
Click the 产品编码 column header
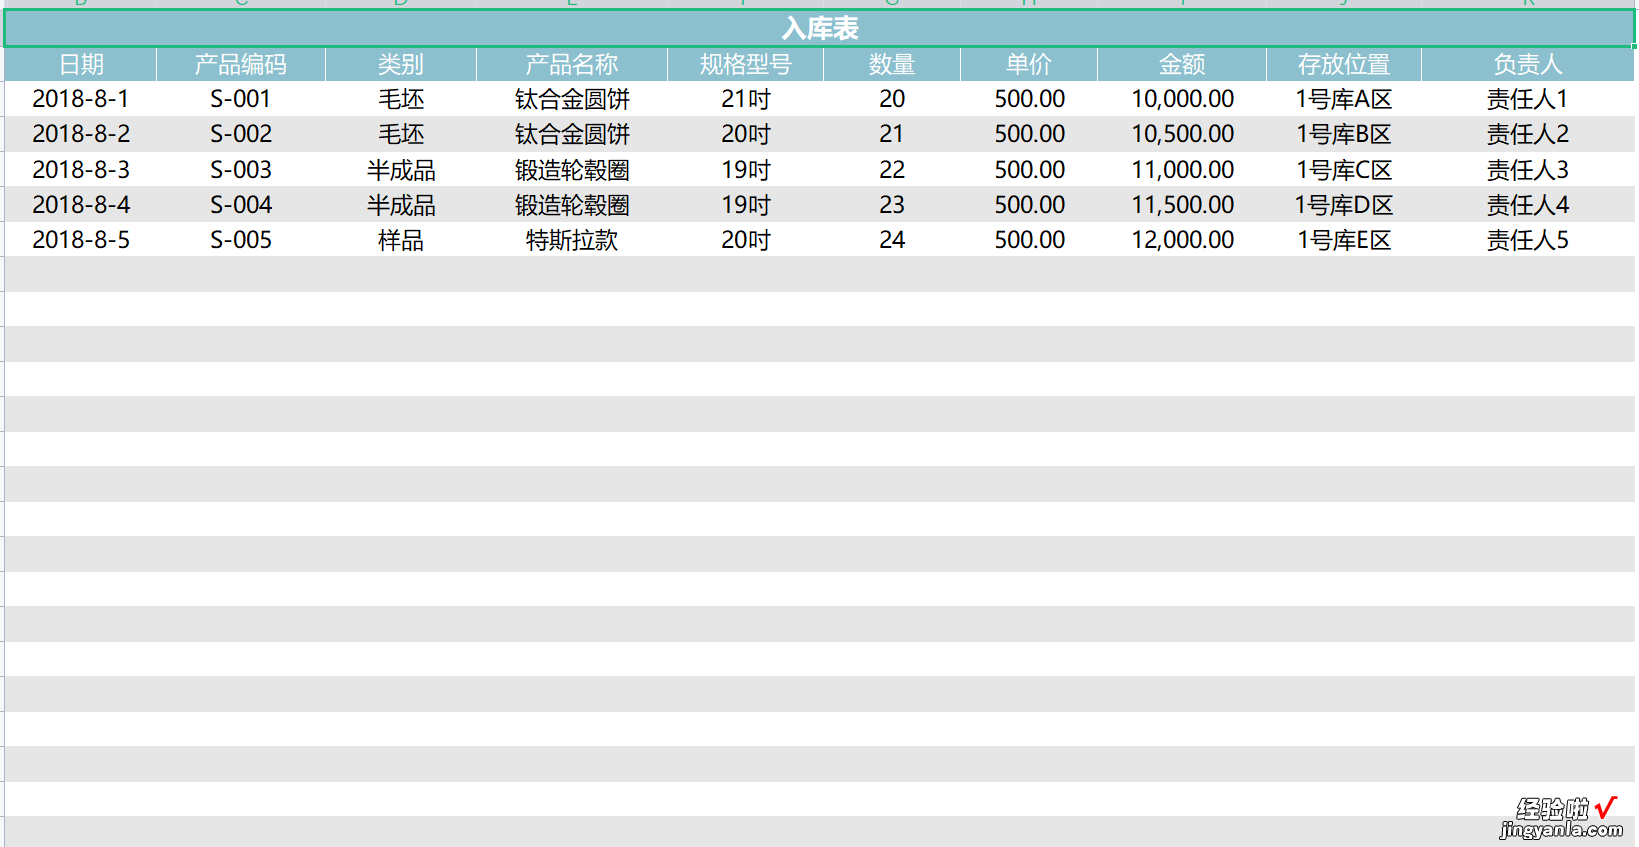click(x=241, y=64)
